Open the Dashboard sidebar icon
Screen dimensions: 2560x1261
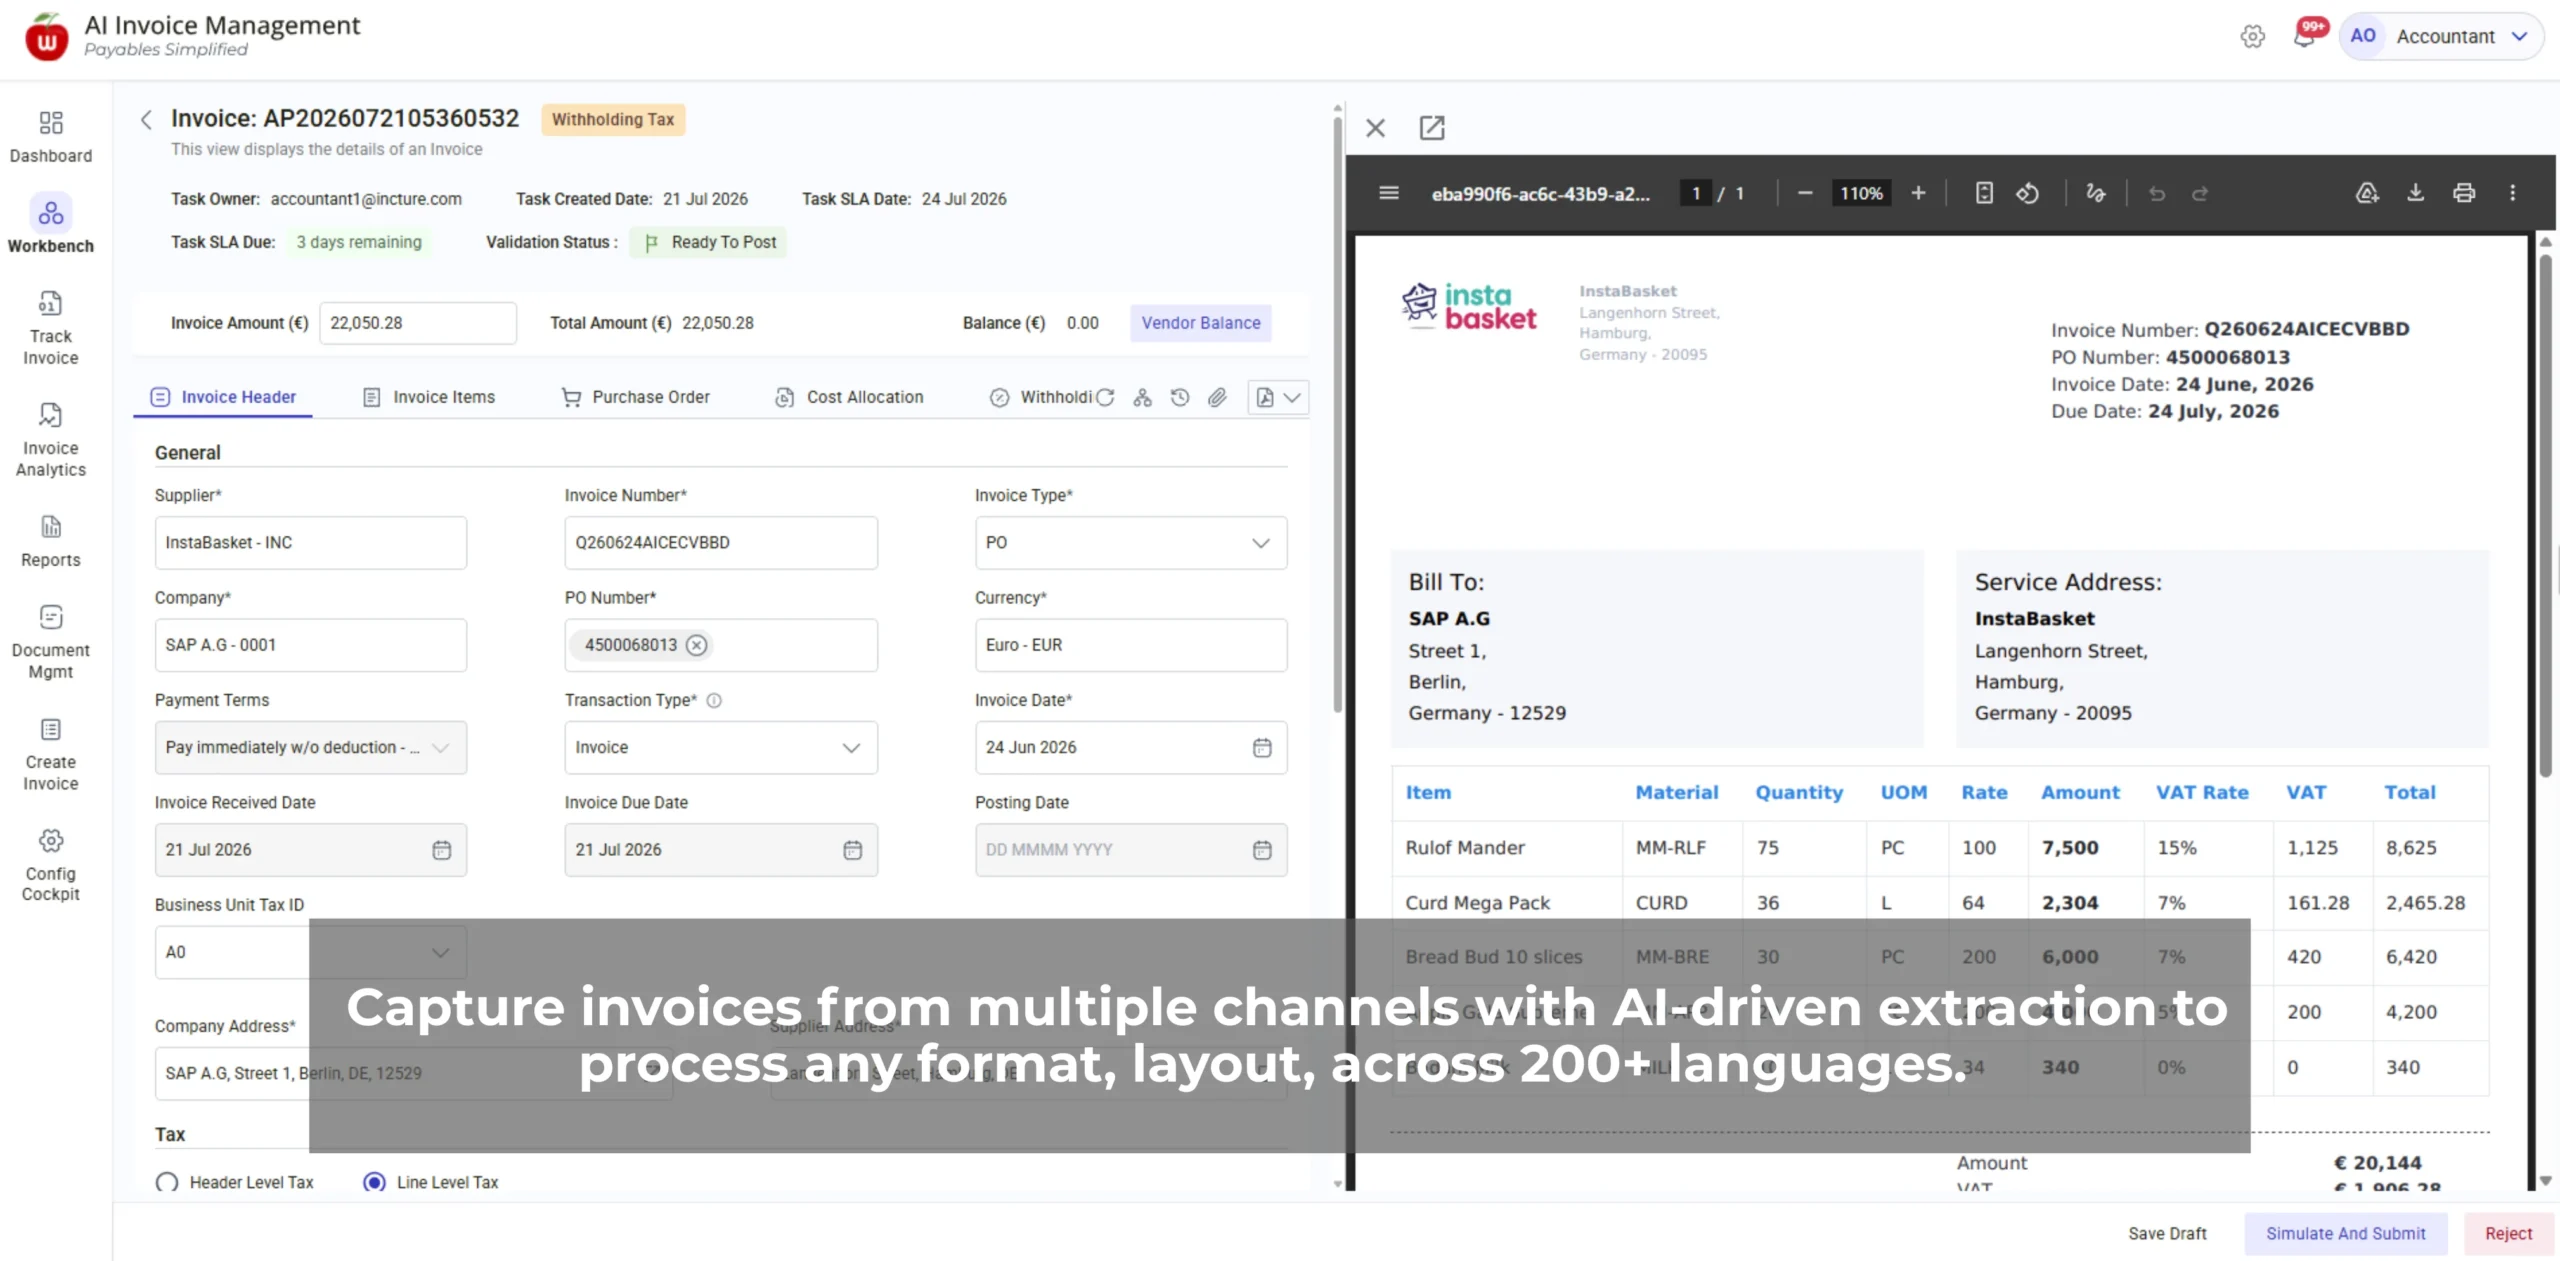point(50,137)
